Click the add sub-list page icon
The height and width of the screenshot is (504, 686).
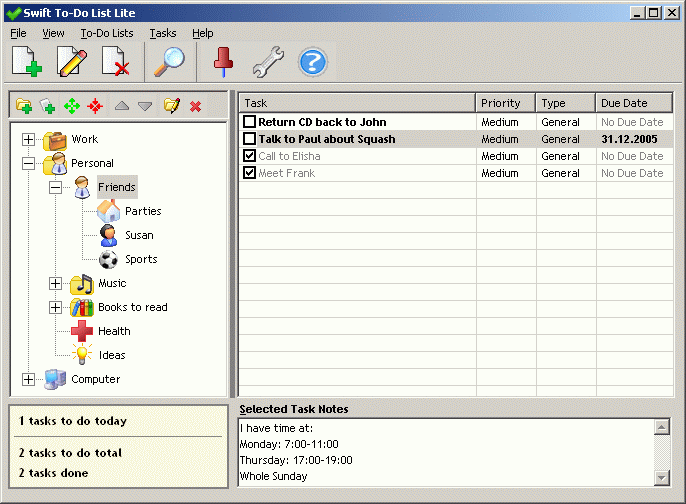pos(48,106)
